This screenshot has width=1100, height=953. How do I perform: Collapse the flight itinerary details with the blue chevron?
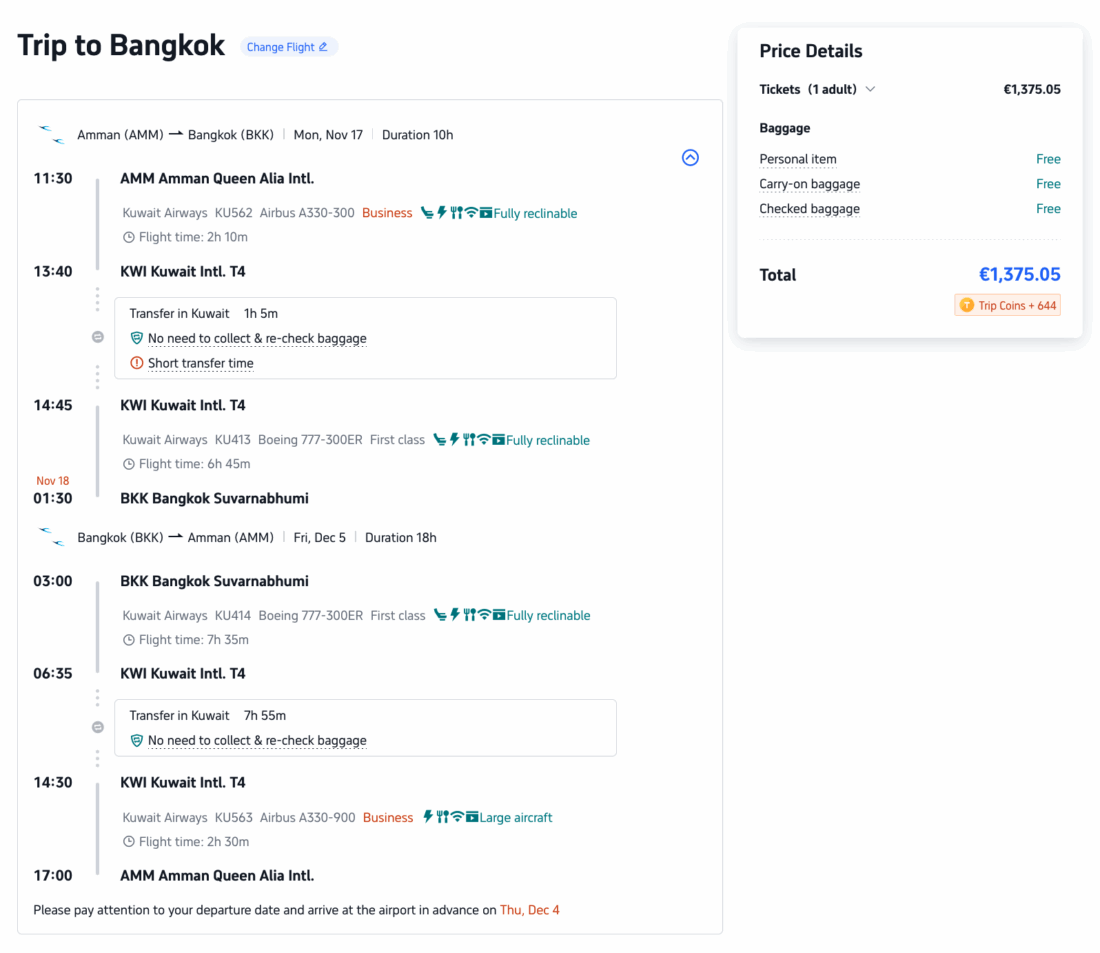click(x=690, y=157)
